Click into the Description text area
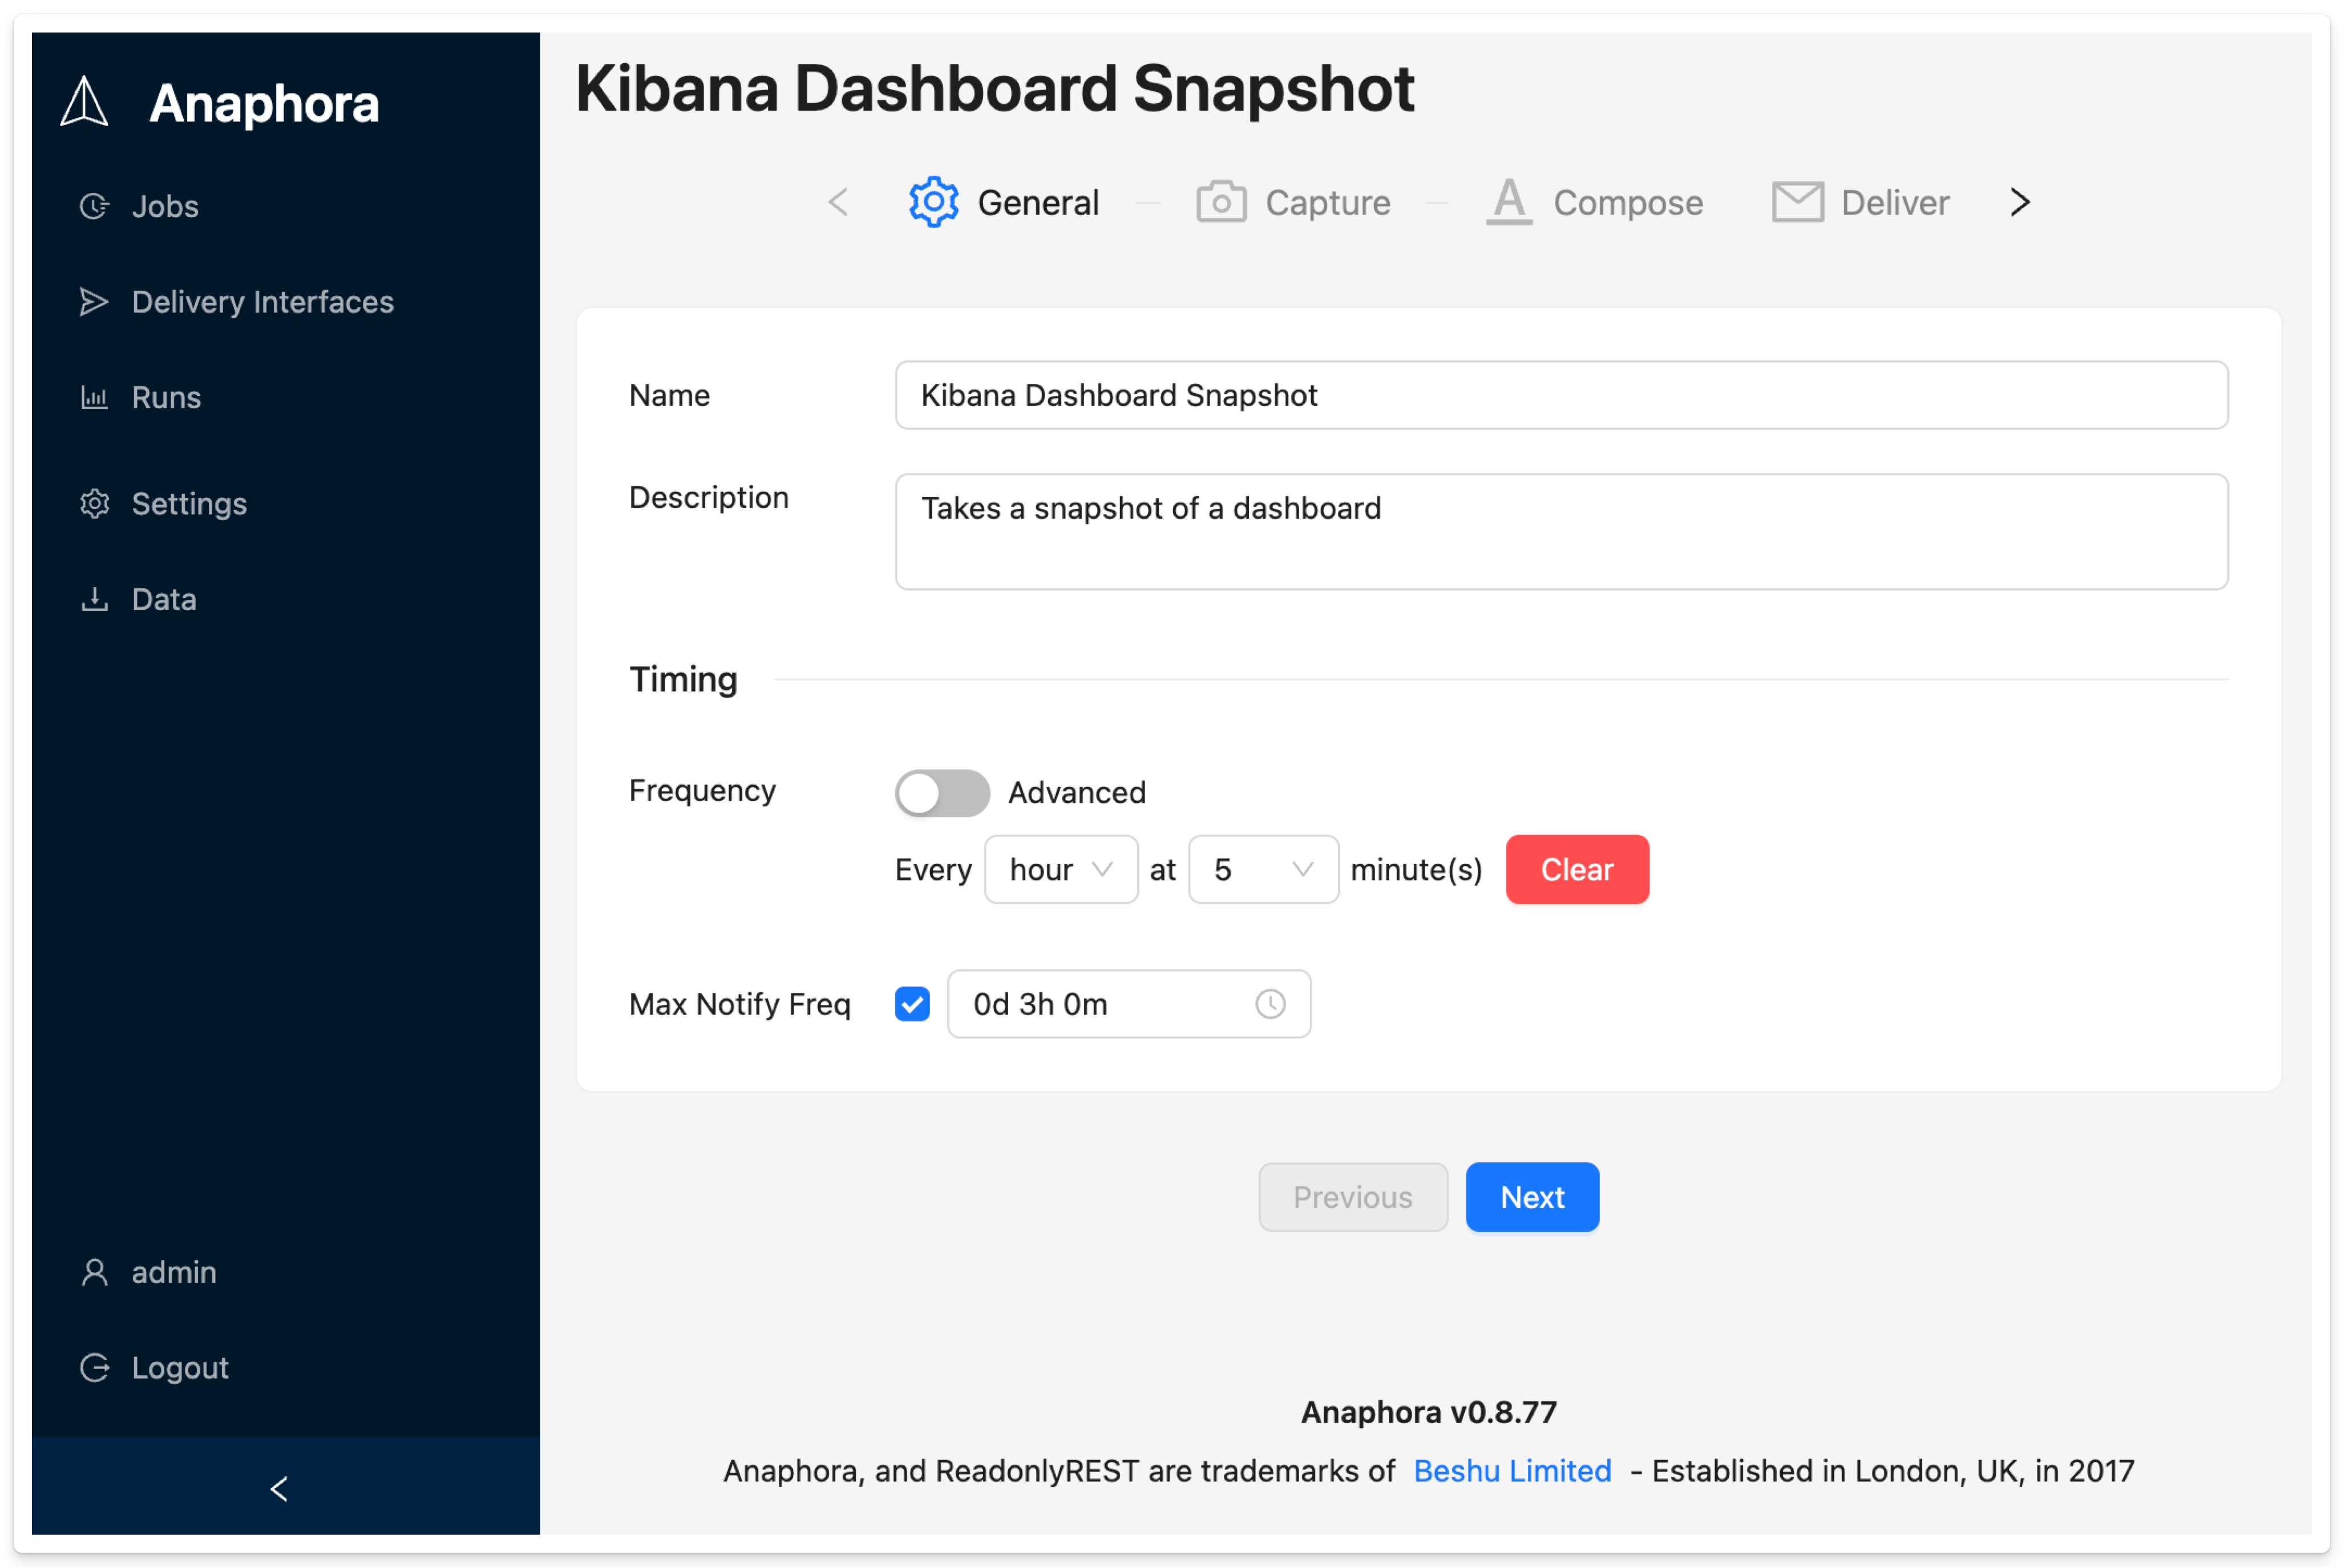Image resolution: width=2345 pixels, height=1568 pixels. tap(1560, 531)
